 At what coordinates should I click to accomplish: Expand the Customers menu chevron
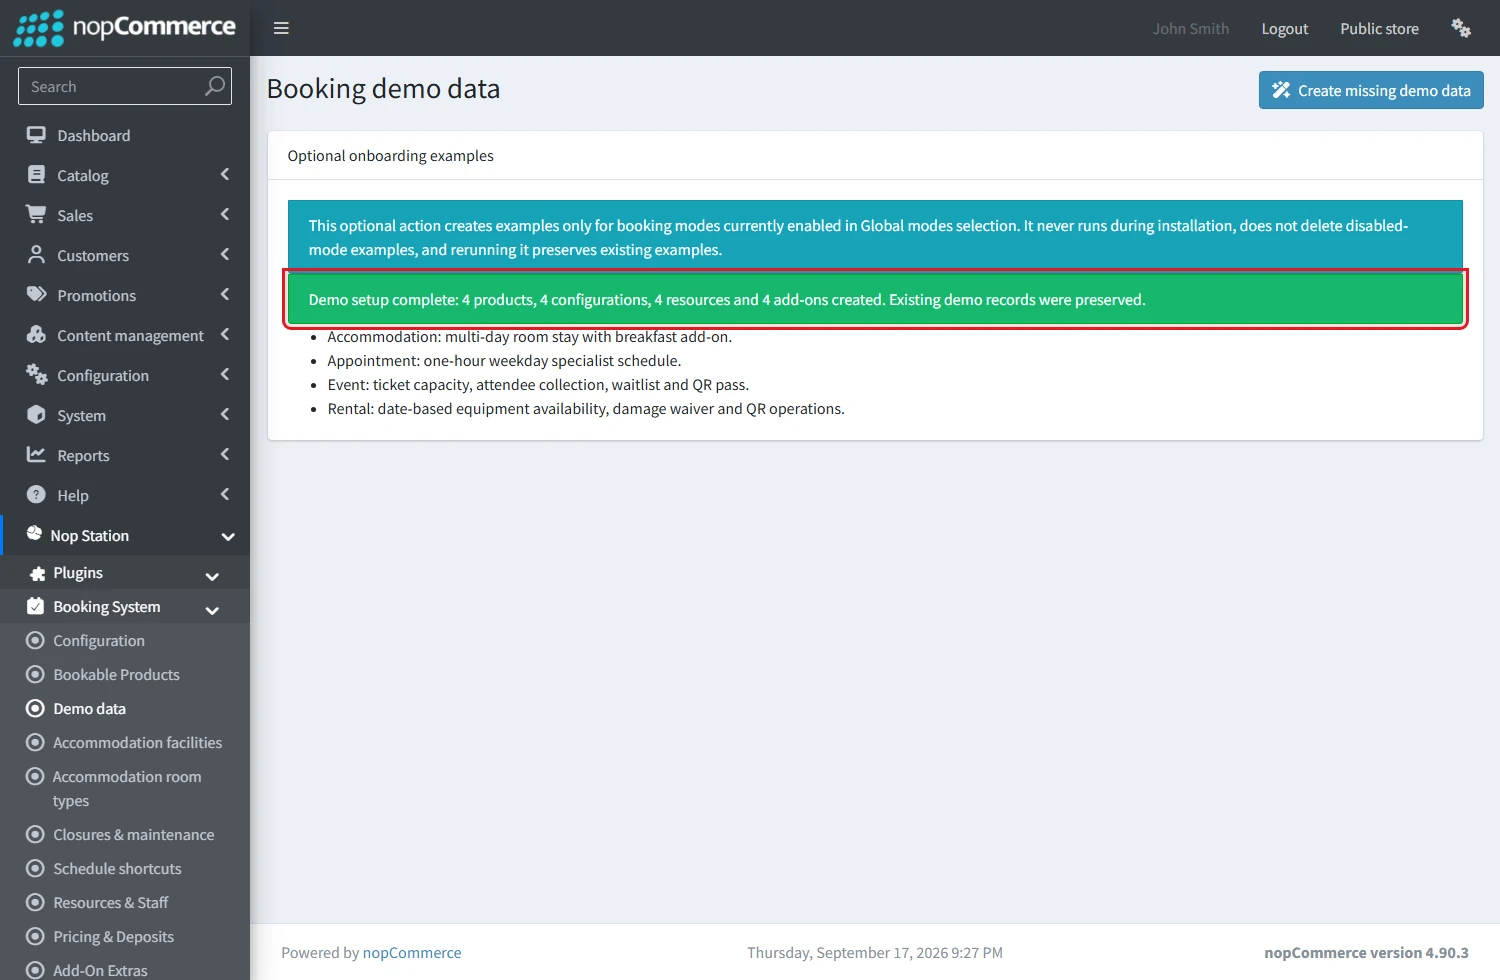coord(225,255)
